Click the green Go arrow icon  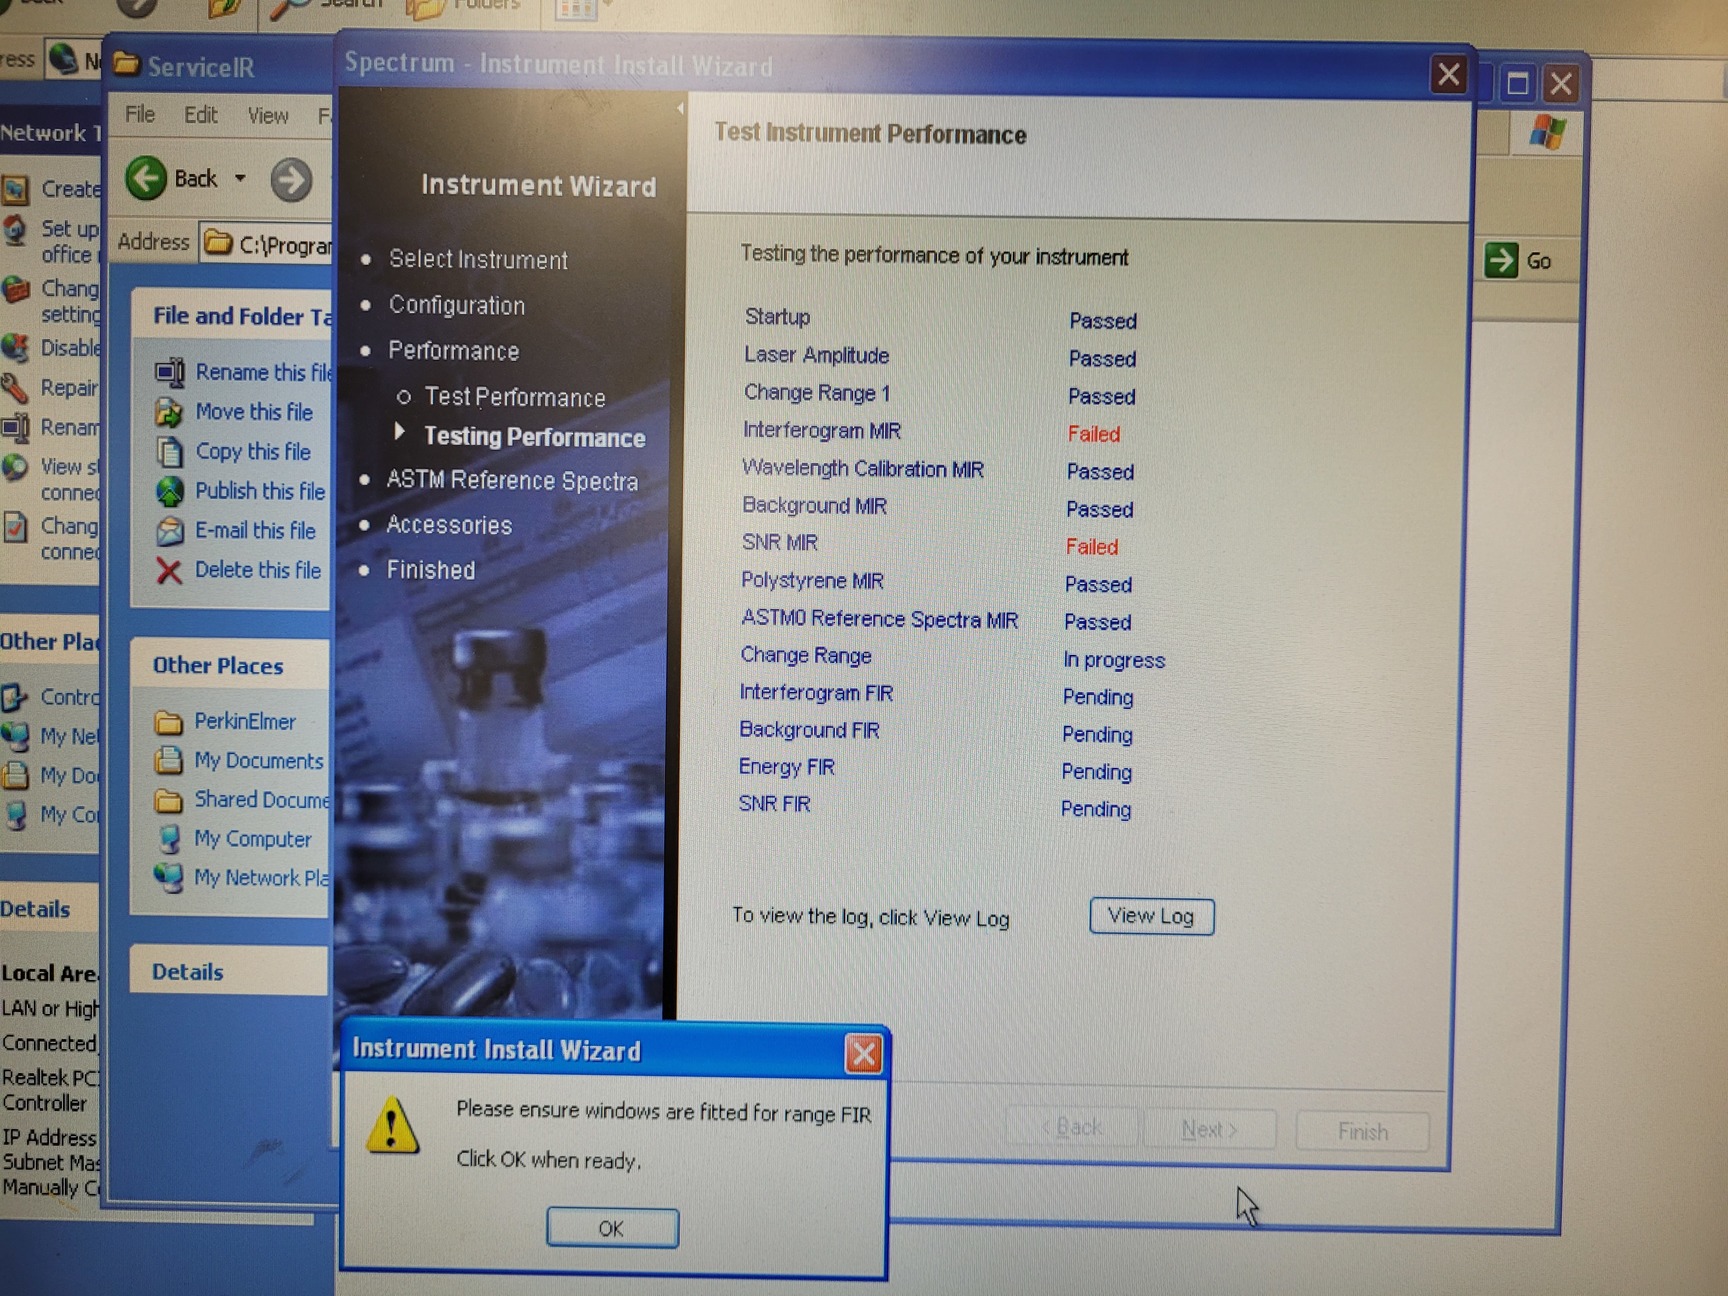pos(1501,261)
